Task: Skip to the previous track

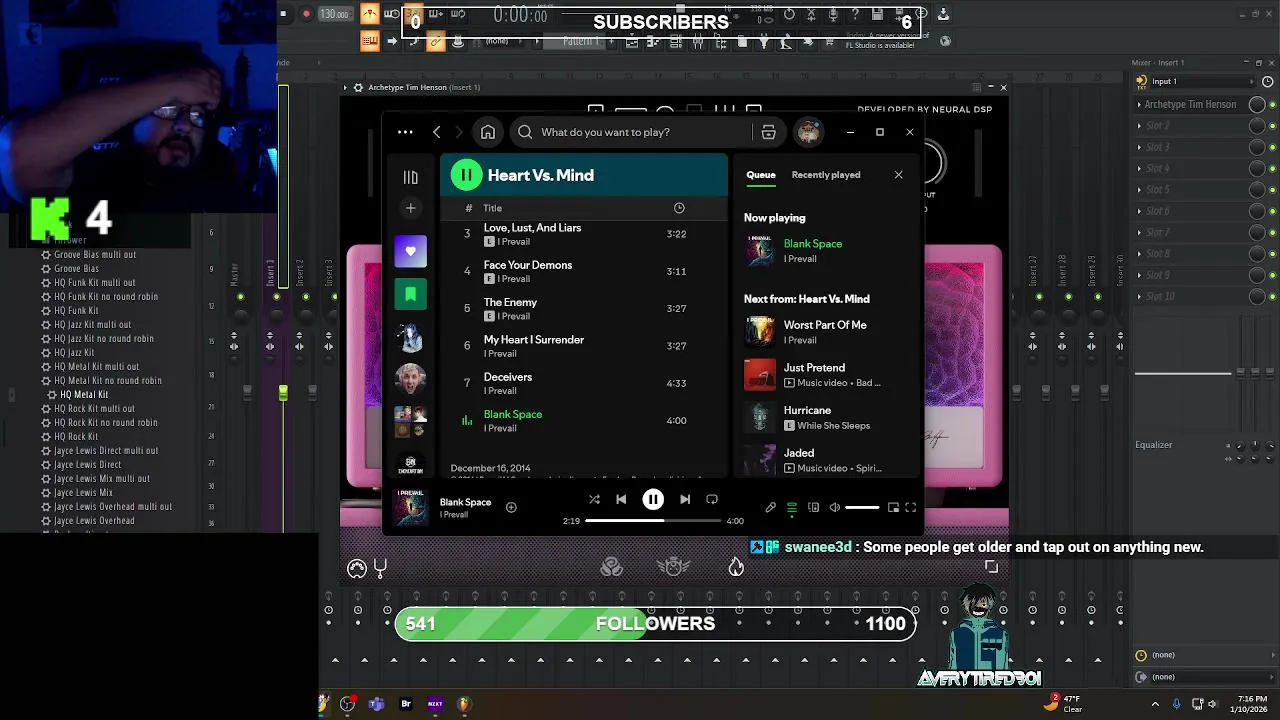Action: tap(621, 499)
